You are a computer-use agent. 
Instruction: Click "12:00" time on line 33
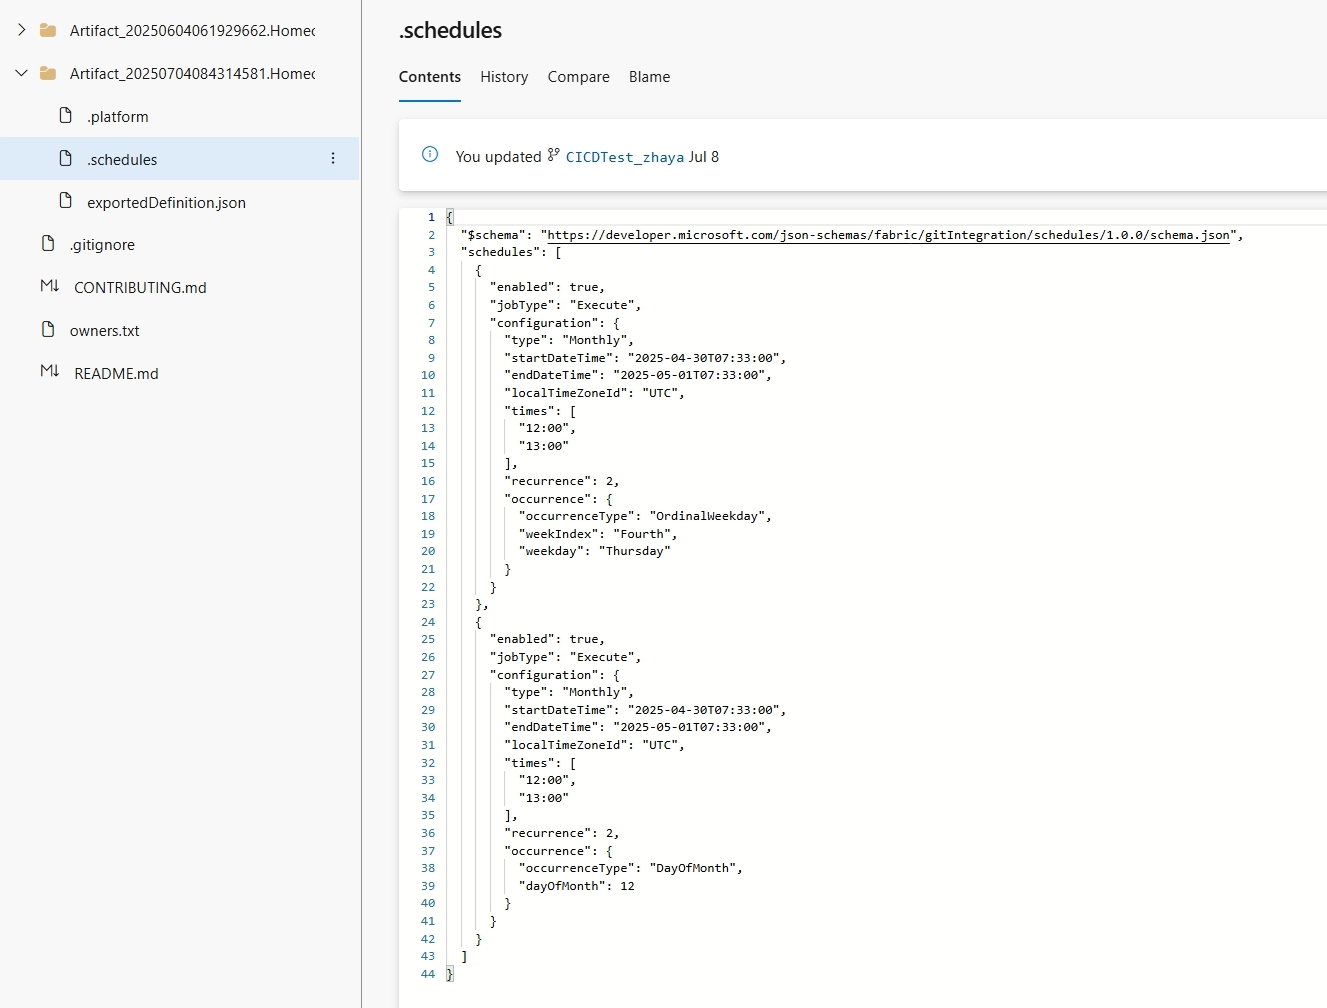(544, 780)
